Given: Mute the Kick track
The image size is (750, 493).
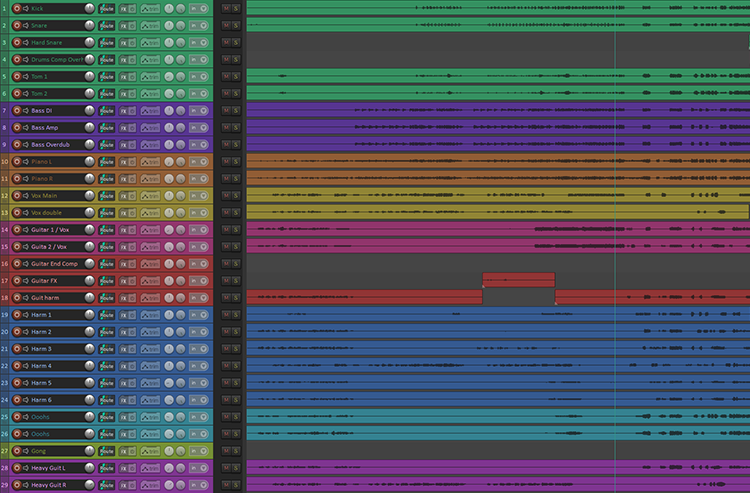Looking at the screenshot, I should [x=226, y=9].
